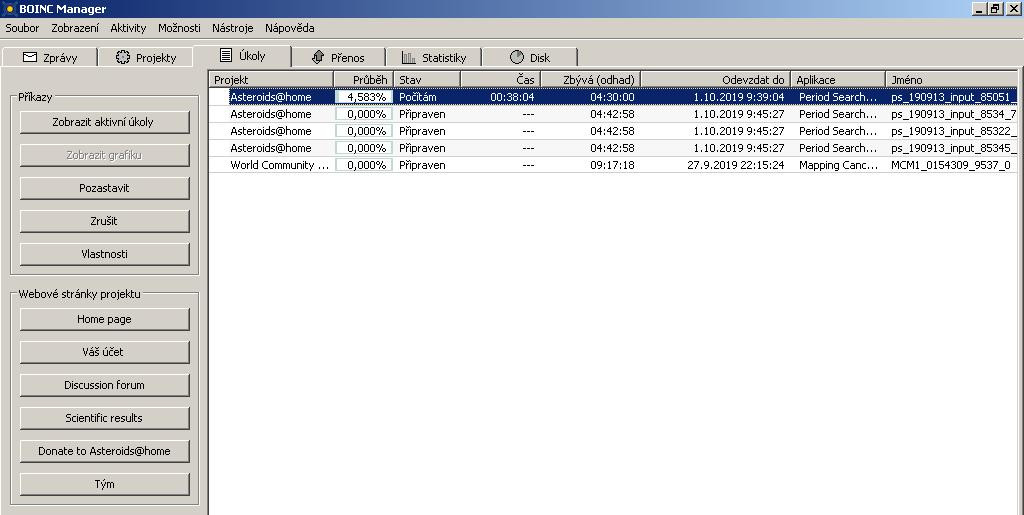This screenshot has height=515, width=1024.
Task: Select task ps_190913_input_85322
Action: click(x=613, y=131)
